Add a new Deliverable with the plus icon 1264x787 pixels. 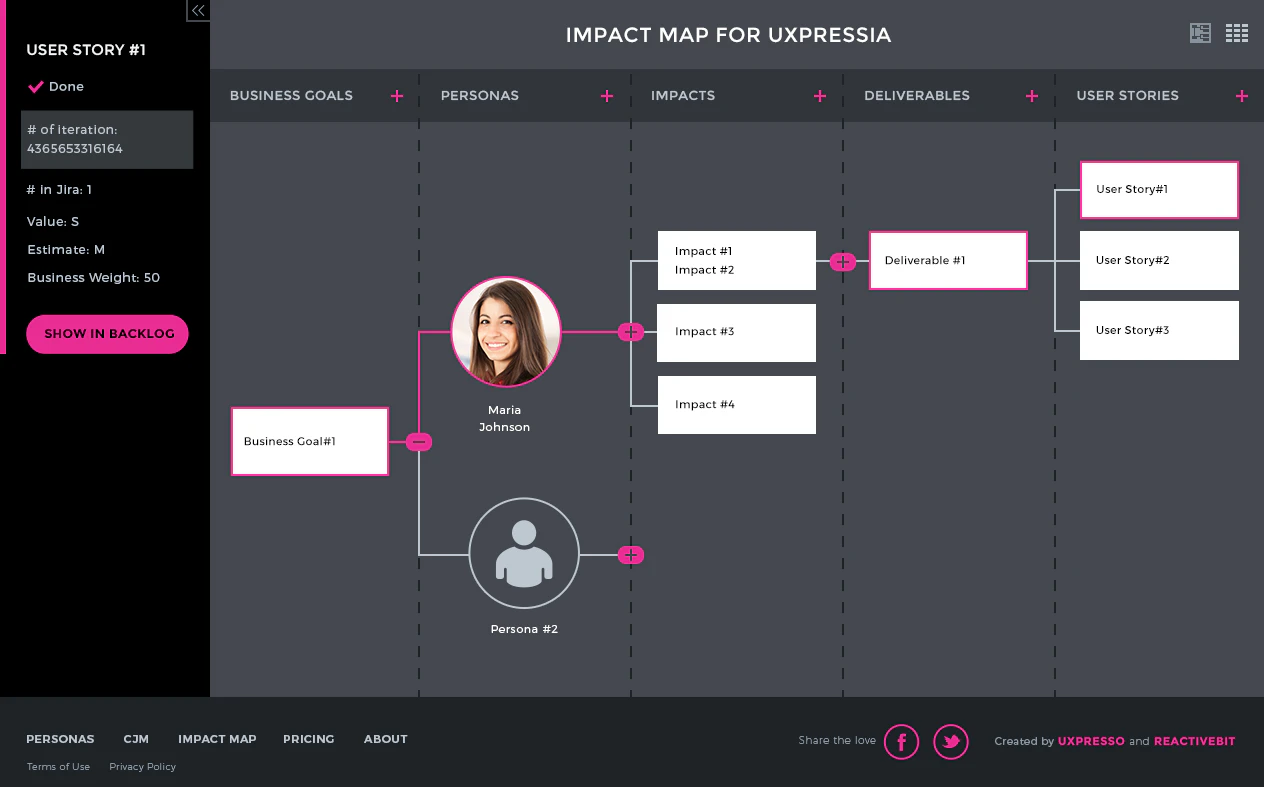1031,95
